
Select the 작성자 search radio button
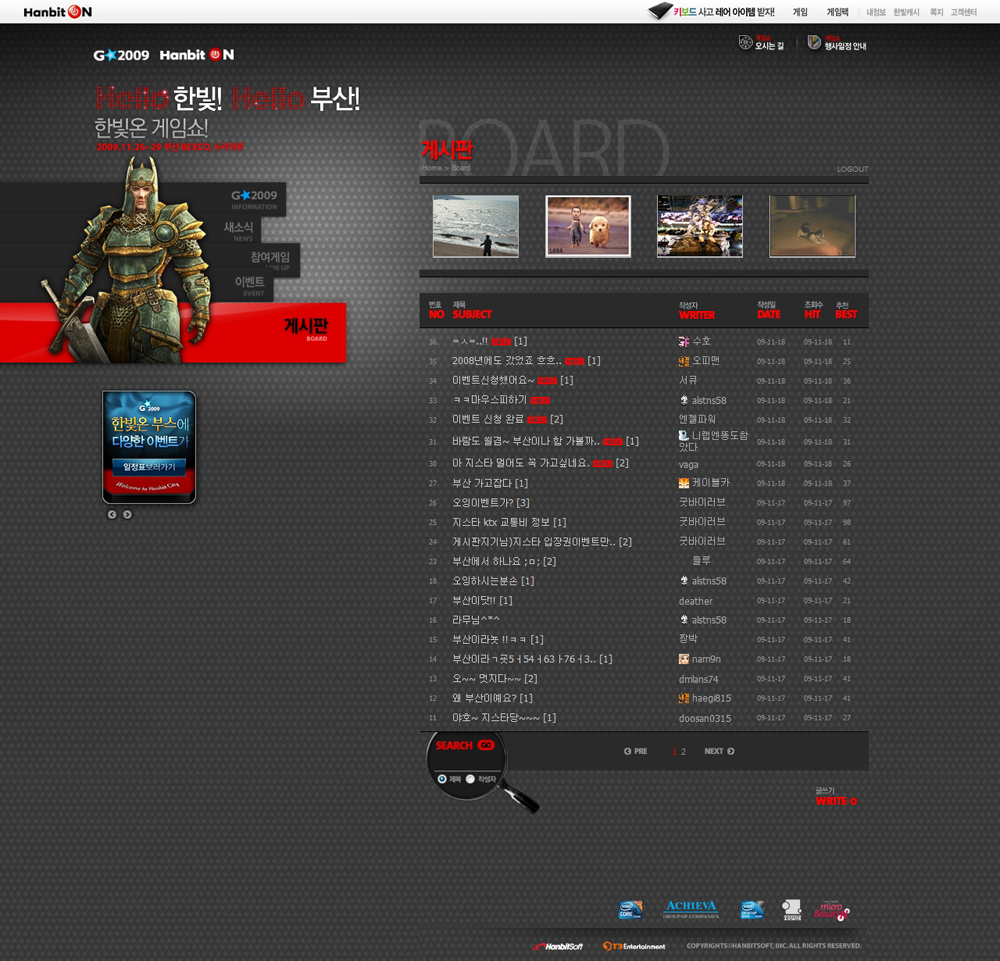(470, 779)
